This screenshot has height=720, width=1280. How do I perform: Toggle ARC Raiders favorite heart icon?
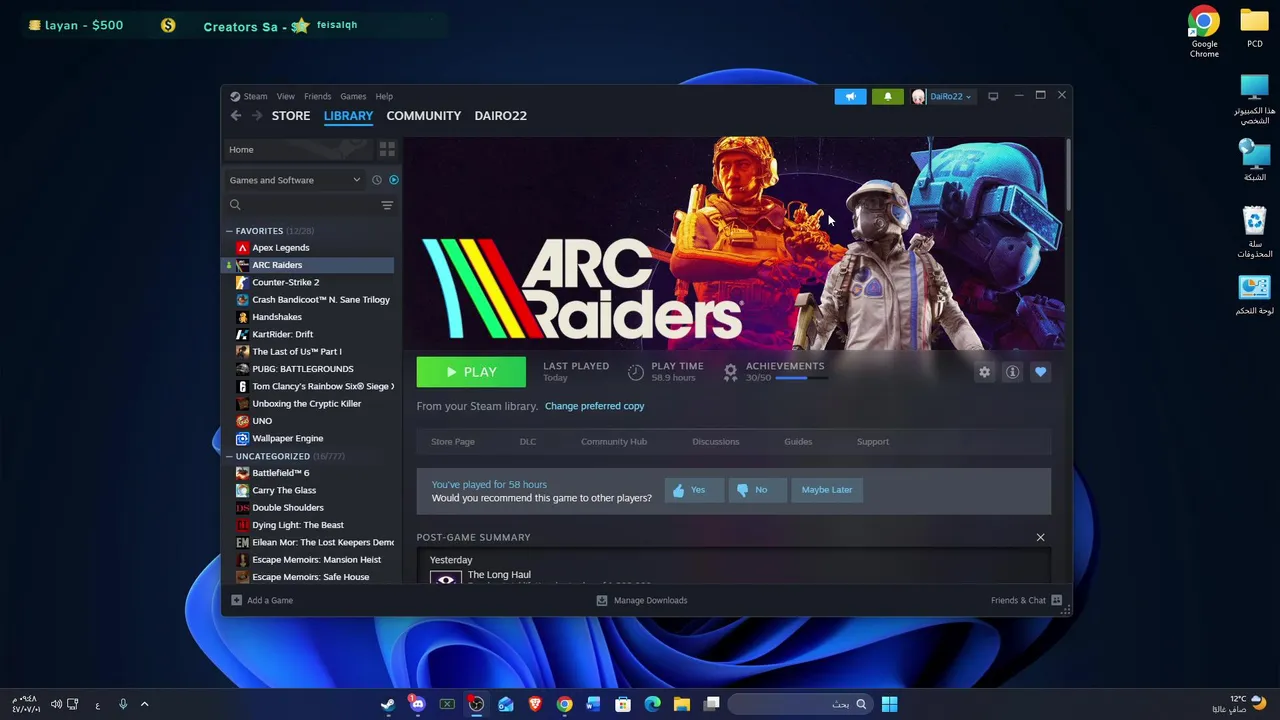click(x=1040, y=372)
